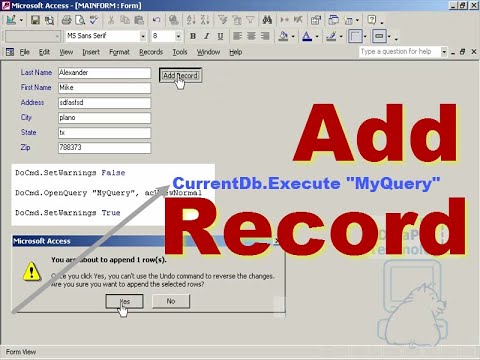Click the Last Name field containing Alexander
Screen dimensions: 480x360
[104, 73]
